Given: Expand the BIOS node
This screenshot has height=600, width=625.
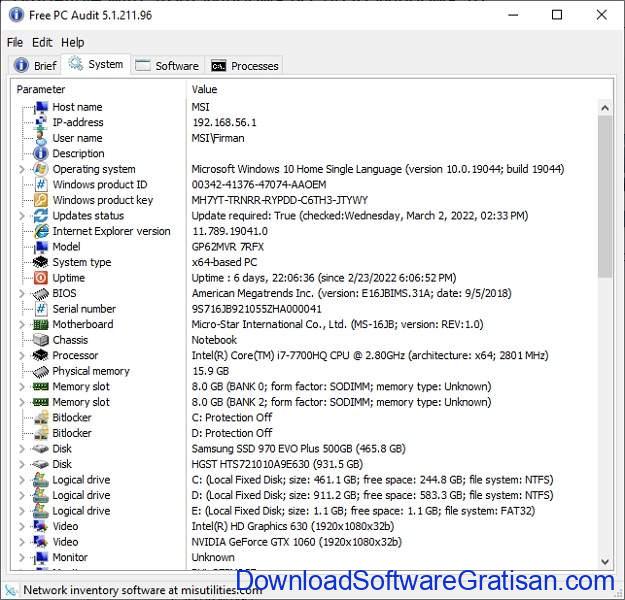Looking at the screenshot, I should 22,294.
